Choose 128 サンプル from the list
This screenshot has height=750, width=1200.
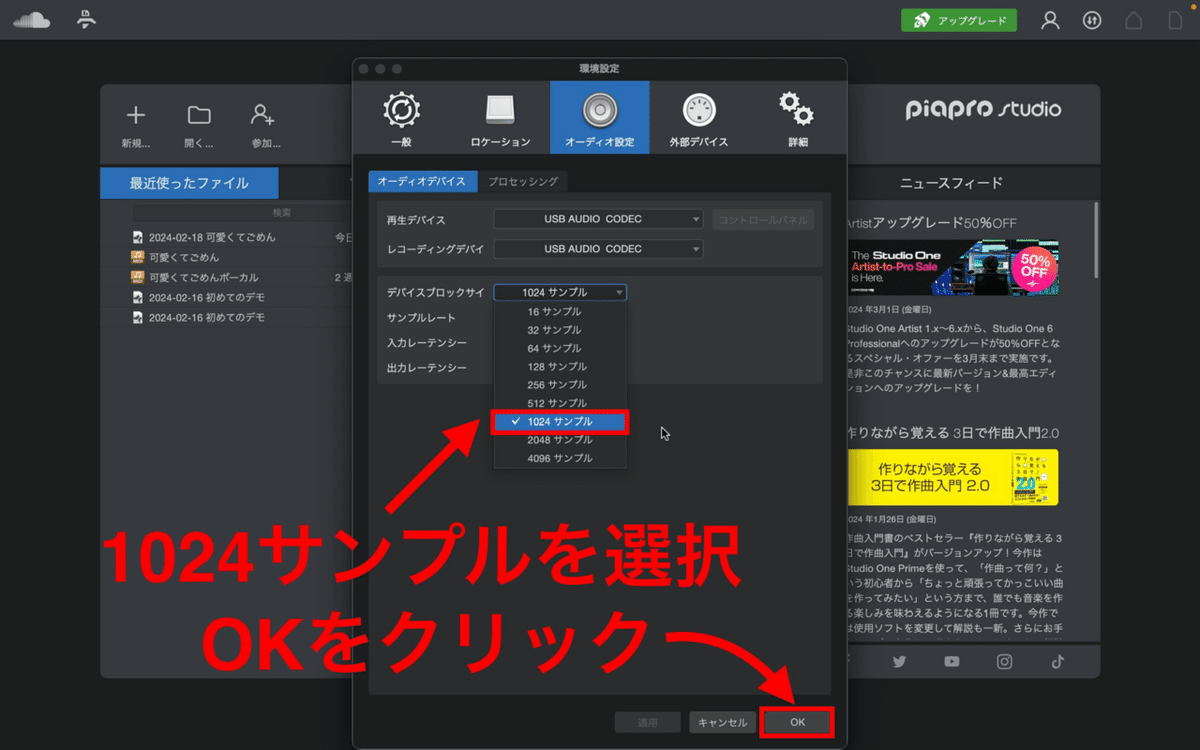click(560, 366)
